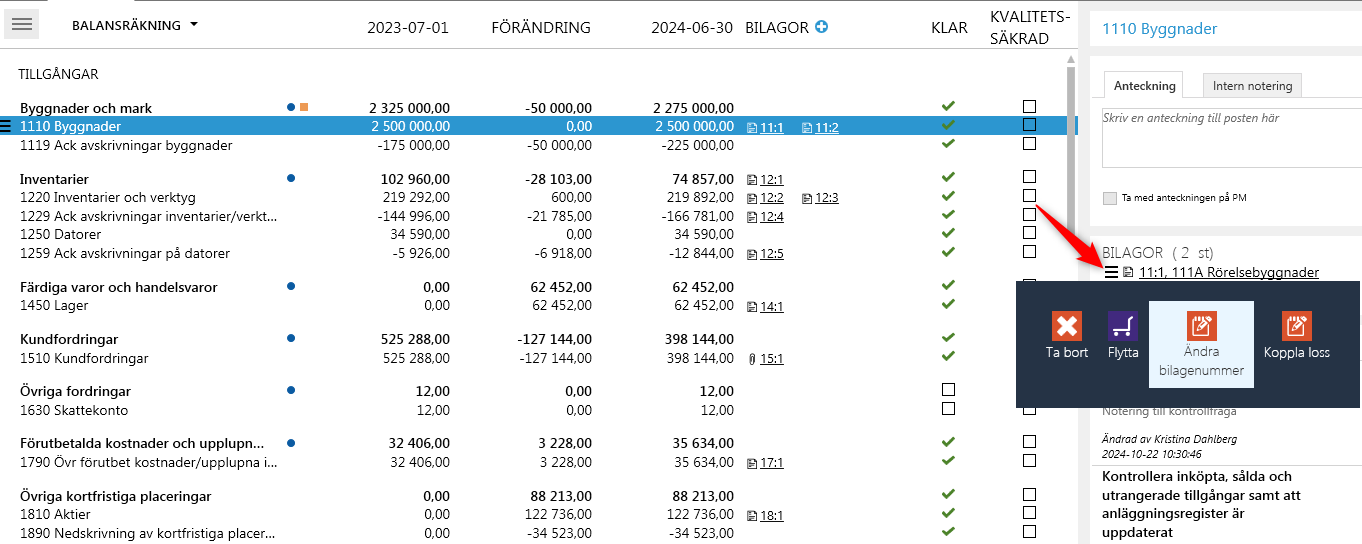Click the green Klar checkmark for 1119
Image resolution: width=1362 pixels, height=544 pixels.
(948, 144)
